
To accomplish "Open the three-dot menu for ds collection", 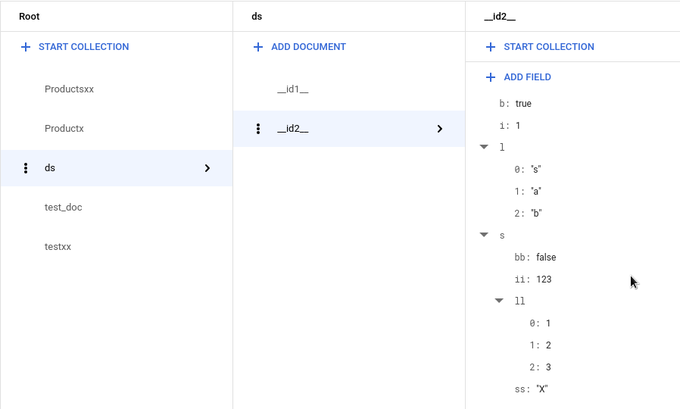I will click(26, 168).
